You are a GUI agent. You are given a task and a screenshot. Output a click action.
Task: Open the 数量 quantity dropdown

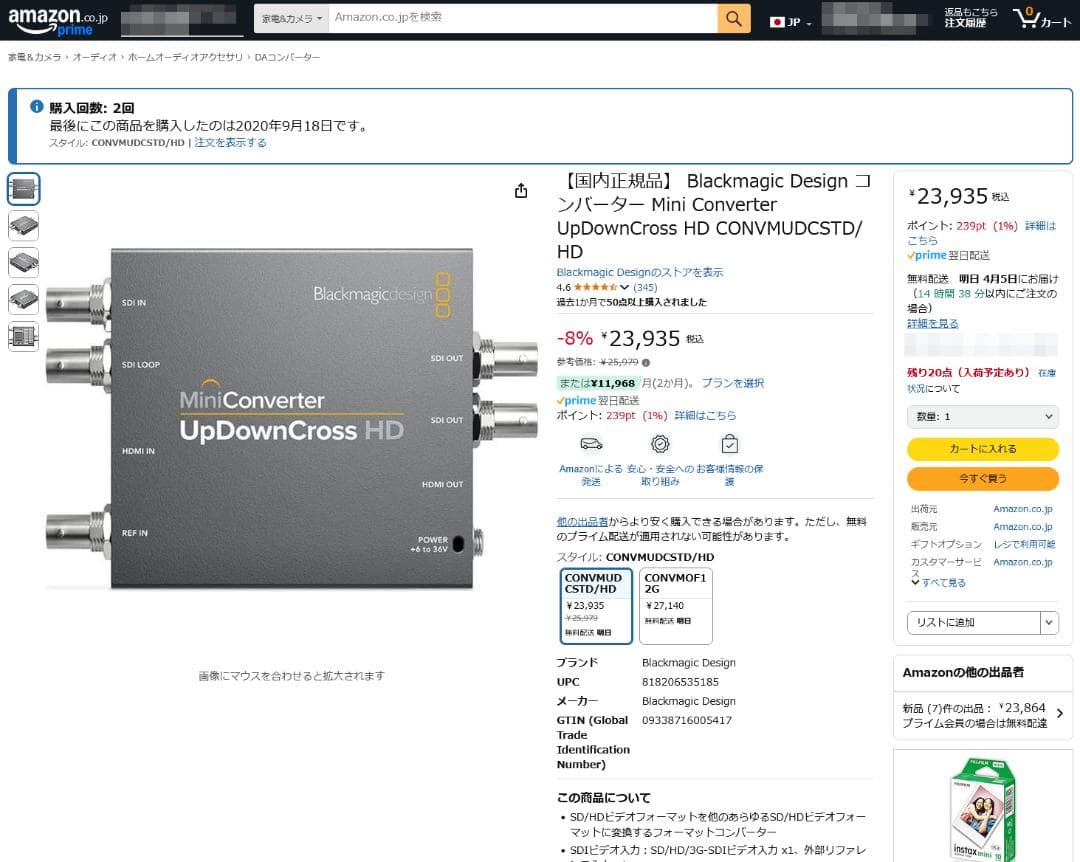(x=982, y=416)
